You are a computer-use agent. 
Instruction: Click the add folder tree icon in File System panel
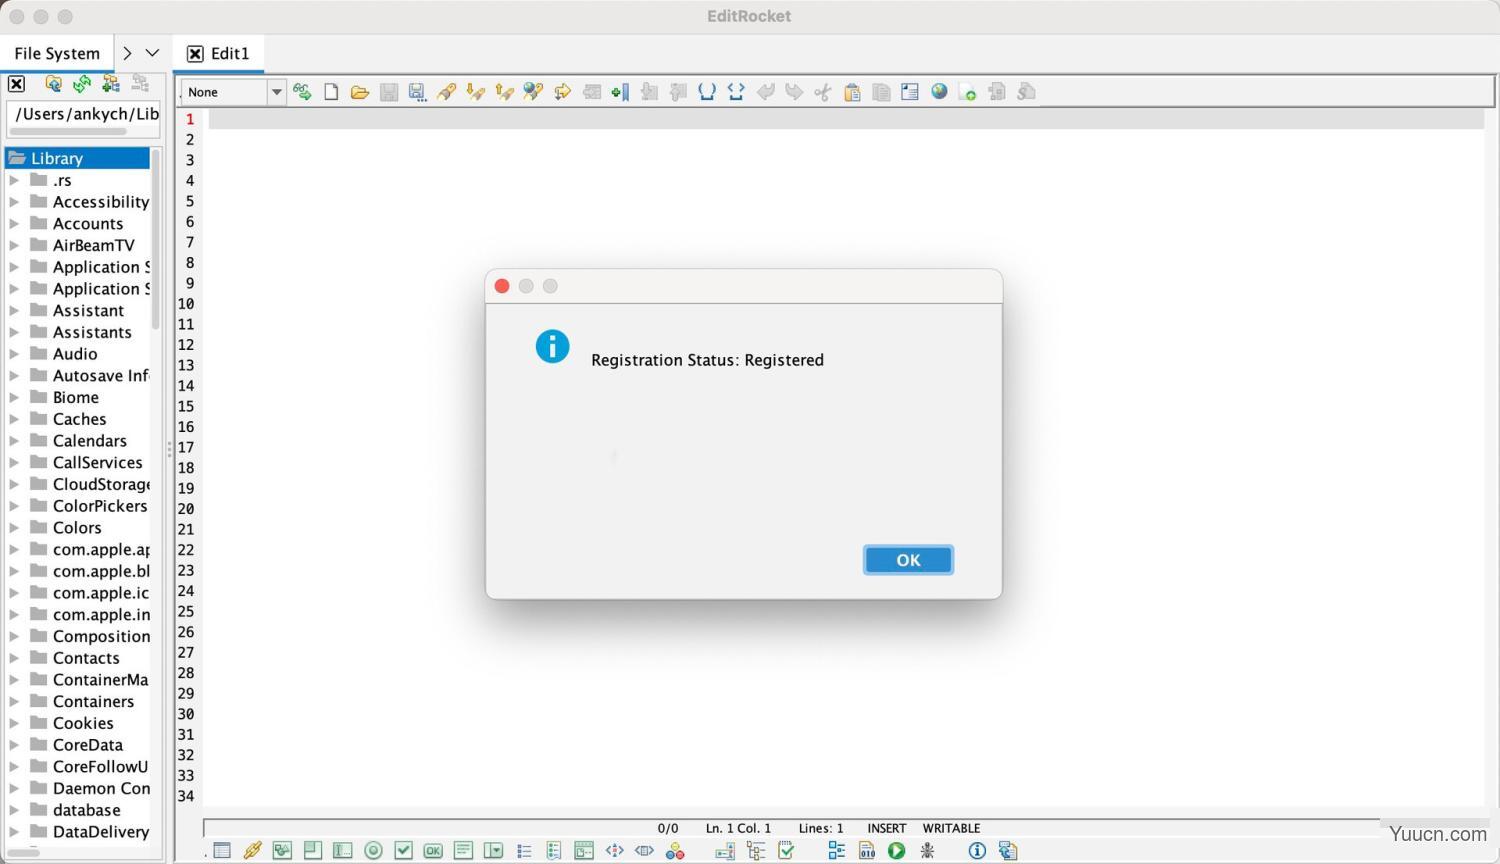tap(111, 84)
